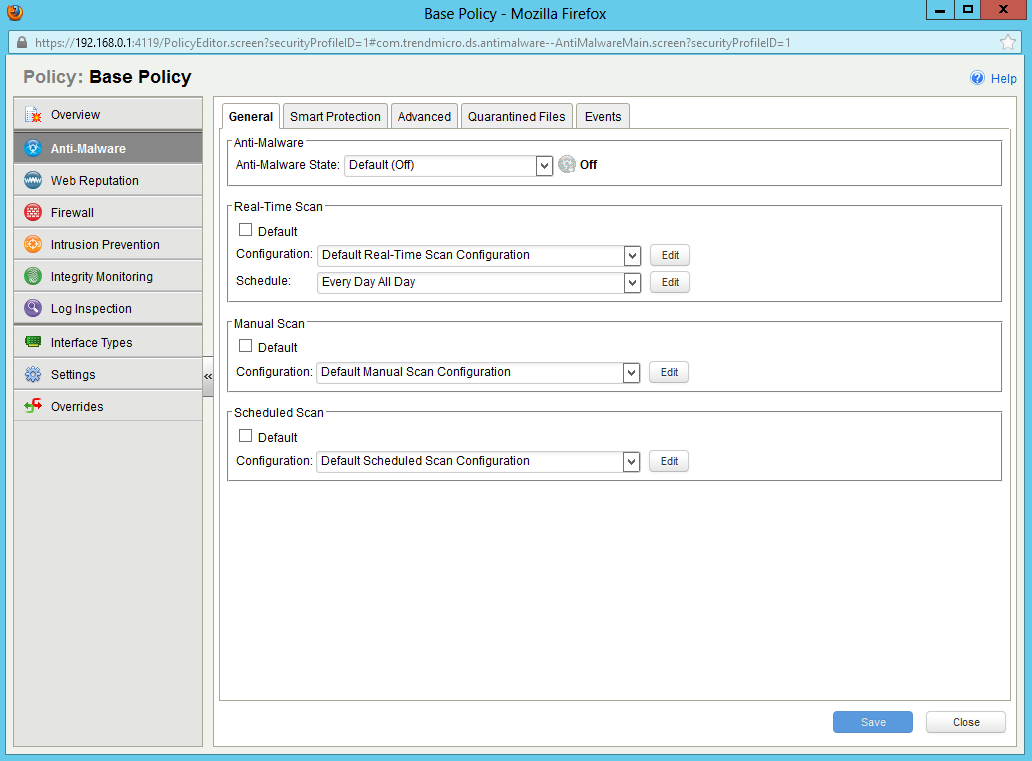The image size is (1032, 761).
Task: Click the Overview sidebar icon
Action: point(33,115)
